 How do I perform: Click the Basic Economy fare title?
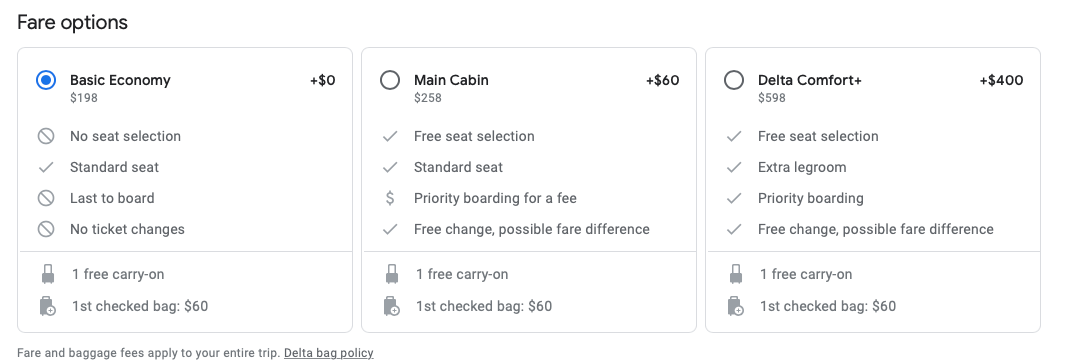(120, 80)
